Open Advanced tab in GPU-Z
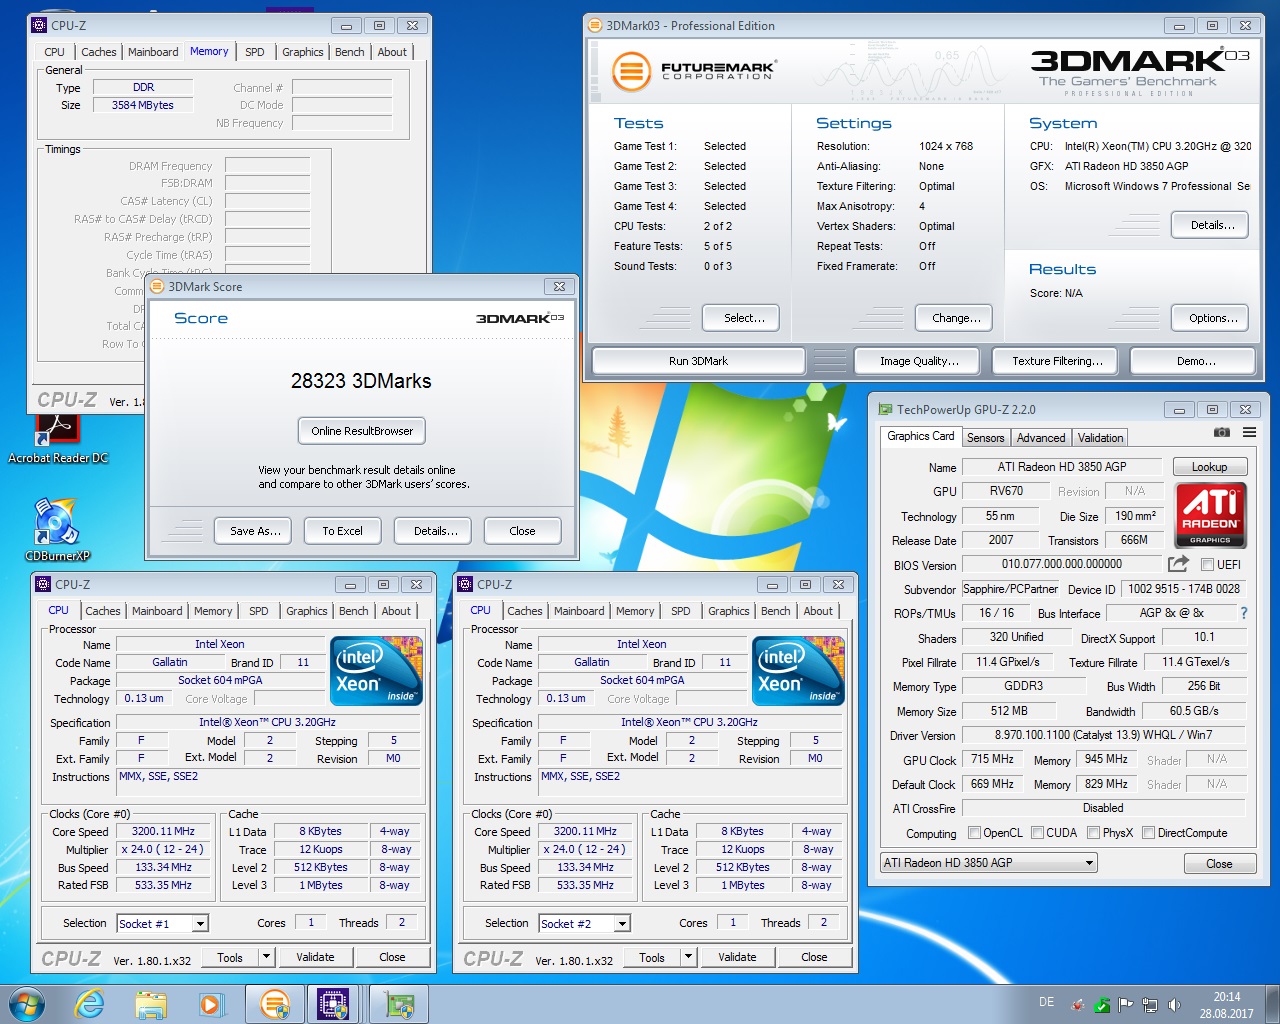 point(1041,438)
